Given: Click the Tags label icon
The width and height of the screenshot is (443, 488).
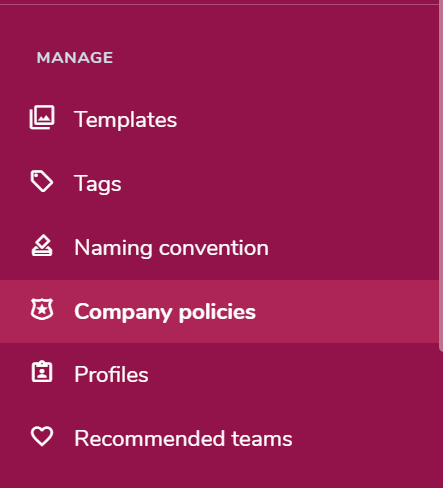Looking at the screenshot, I should point(42,181).
